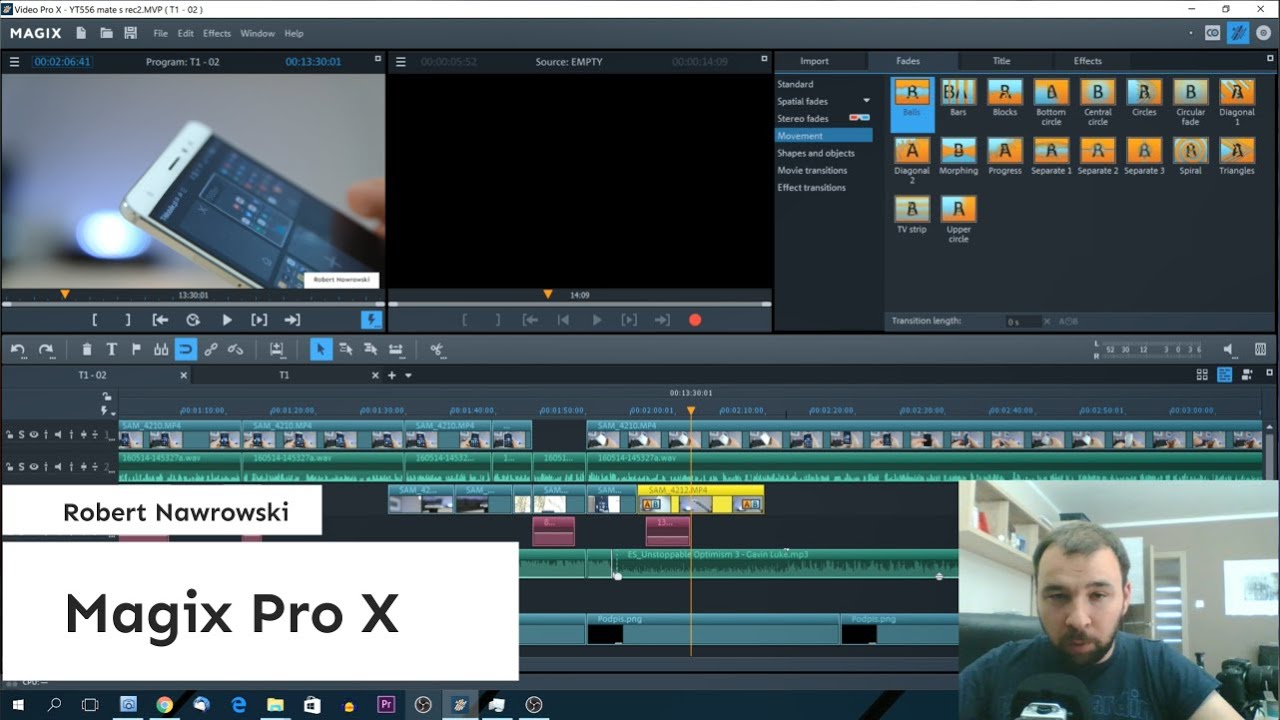Toggle lock on track 1
1280x720 pixels.
[9, 435]
